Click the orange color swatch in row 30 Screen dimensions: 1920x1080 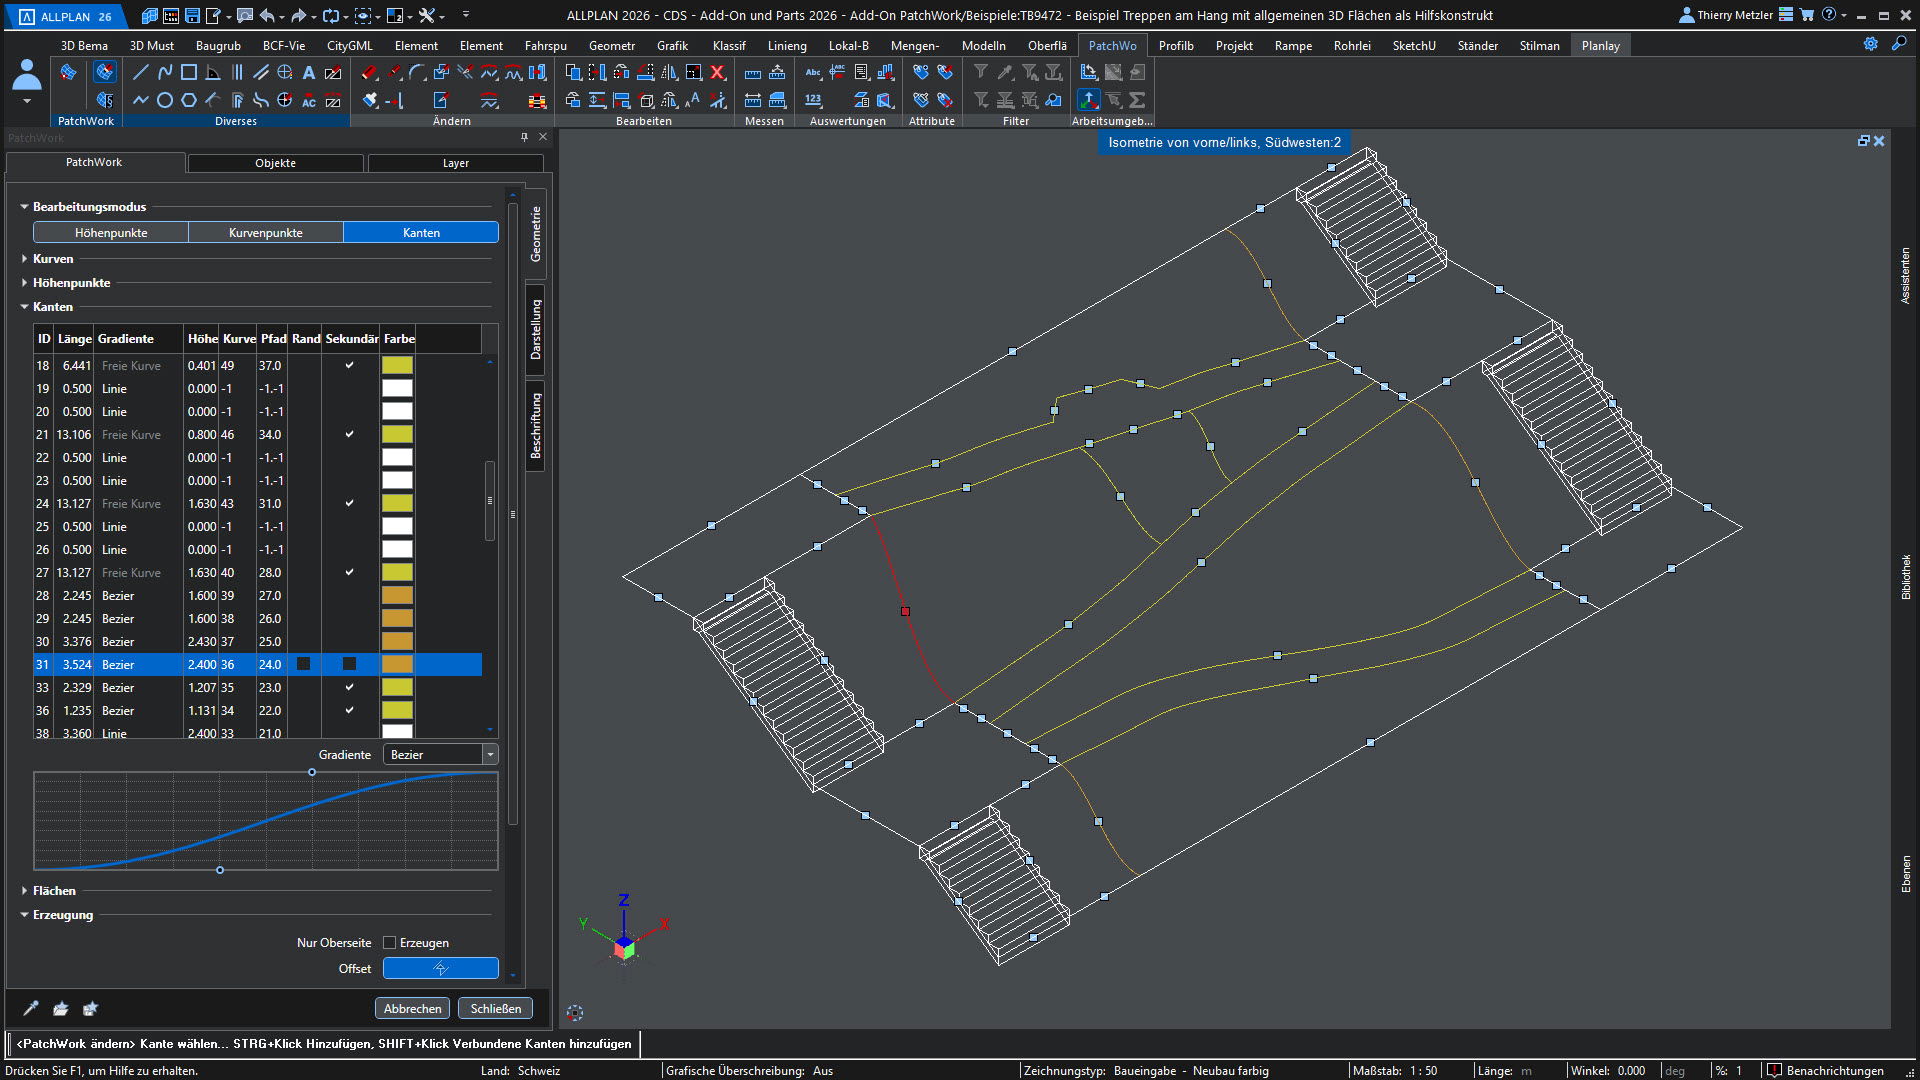tap(397, 642)
